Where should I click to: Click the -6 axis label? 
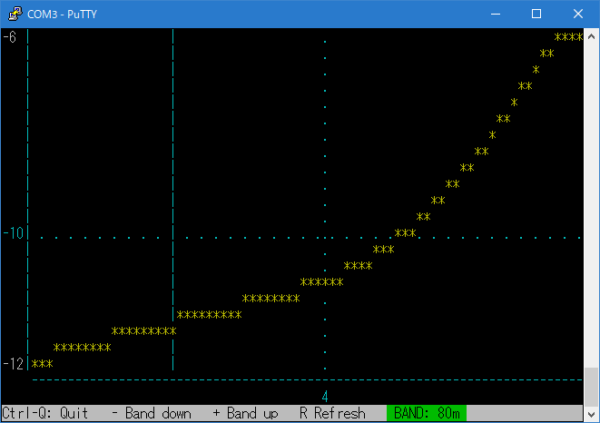click(x=10, y=37)
